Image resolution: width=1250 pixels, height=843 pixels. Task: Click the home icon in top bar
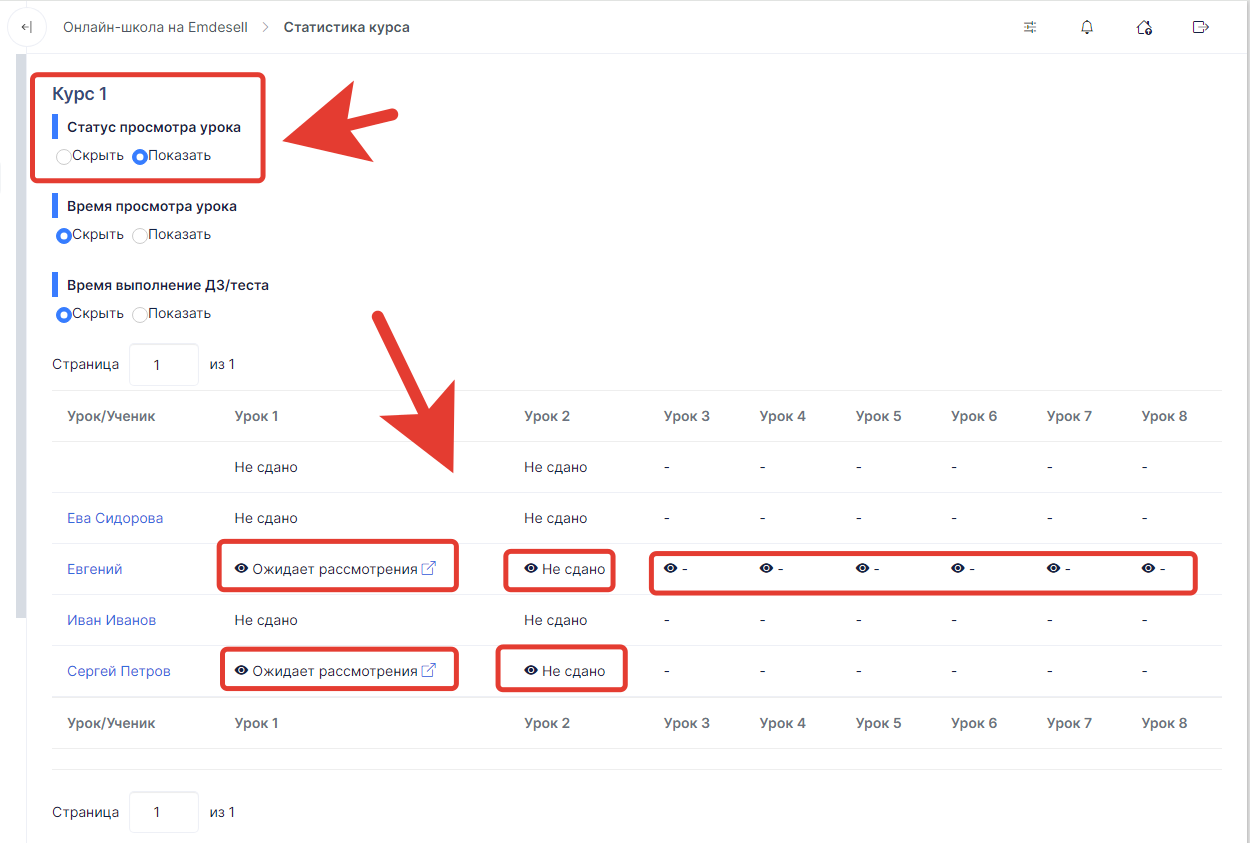coord(1144,27)
